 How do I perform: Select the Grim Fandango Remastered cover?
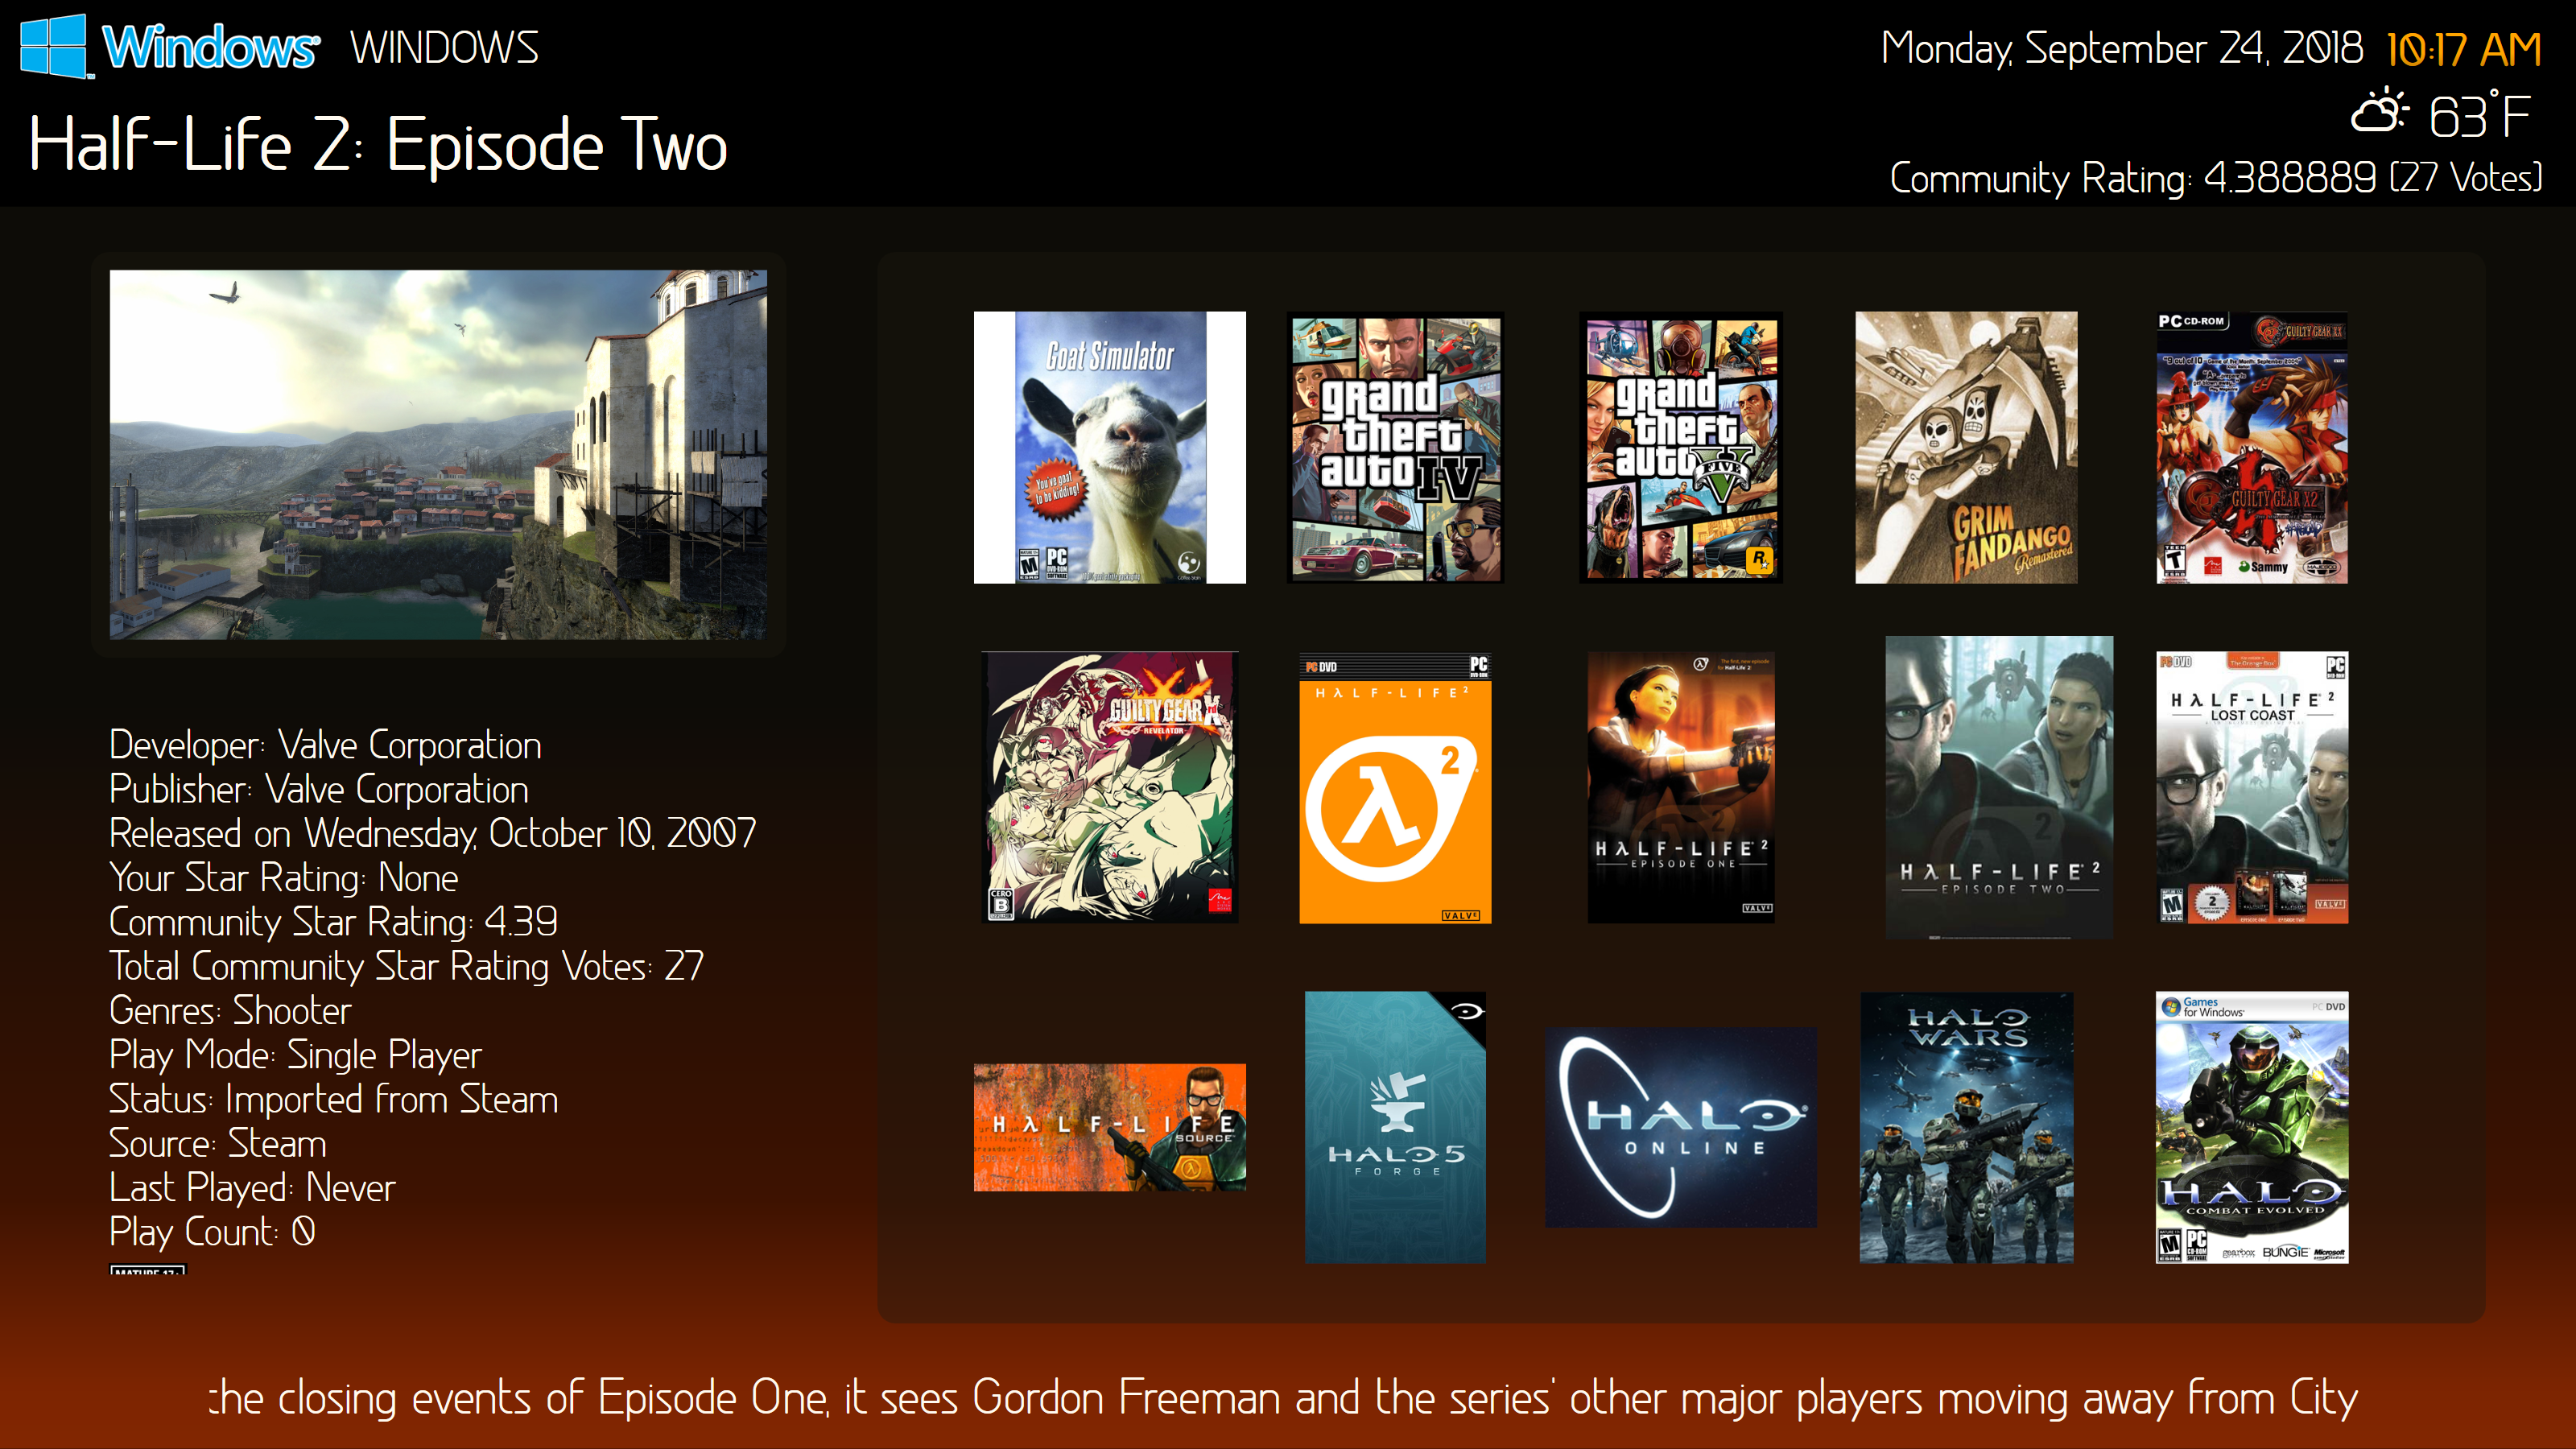tap(1966, 447)
